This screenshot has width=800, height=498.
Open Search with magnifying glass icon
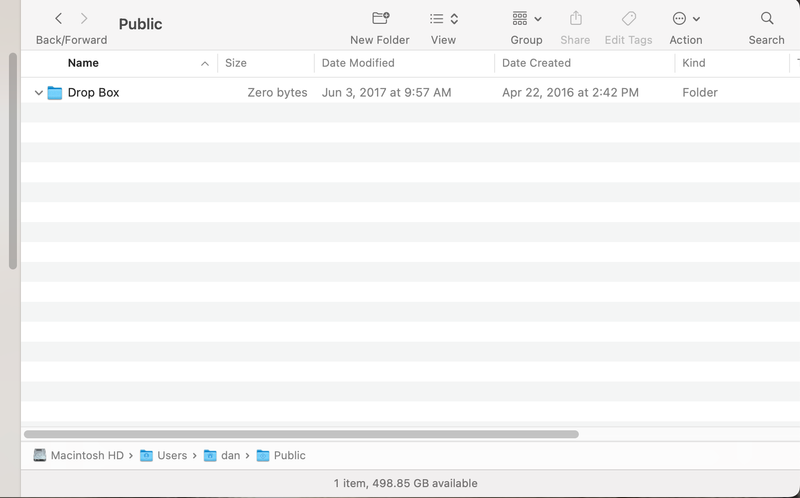(766, 19)
